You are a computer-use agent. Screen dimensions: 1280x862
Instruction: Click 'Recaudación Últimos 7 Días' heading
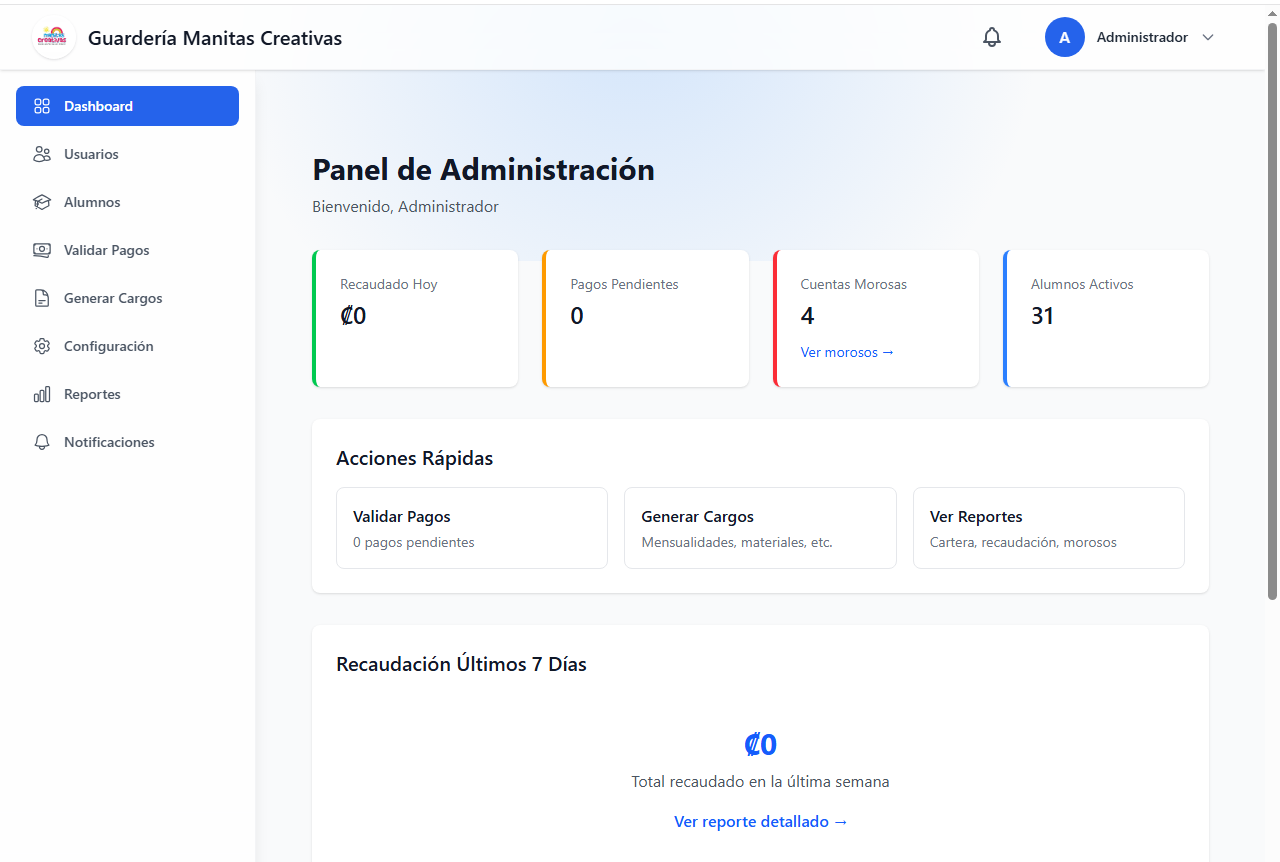coord(461,664)
